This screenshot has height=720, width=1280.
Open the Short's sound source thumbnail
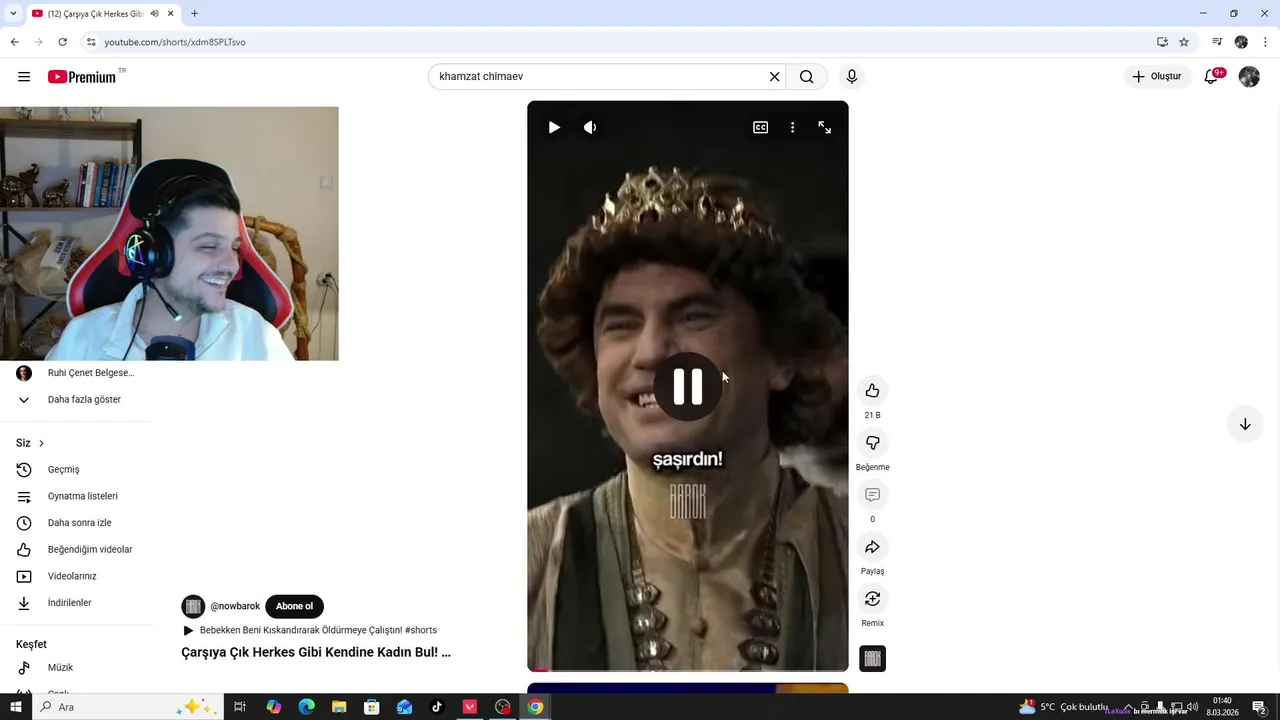point(872,658)
